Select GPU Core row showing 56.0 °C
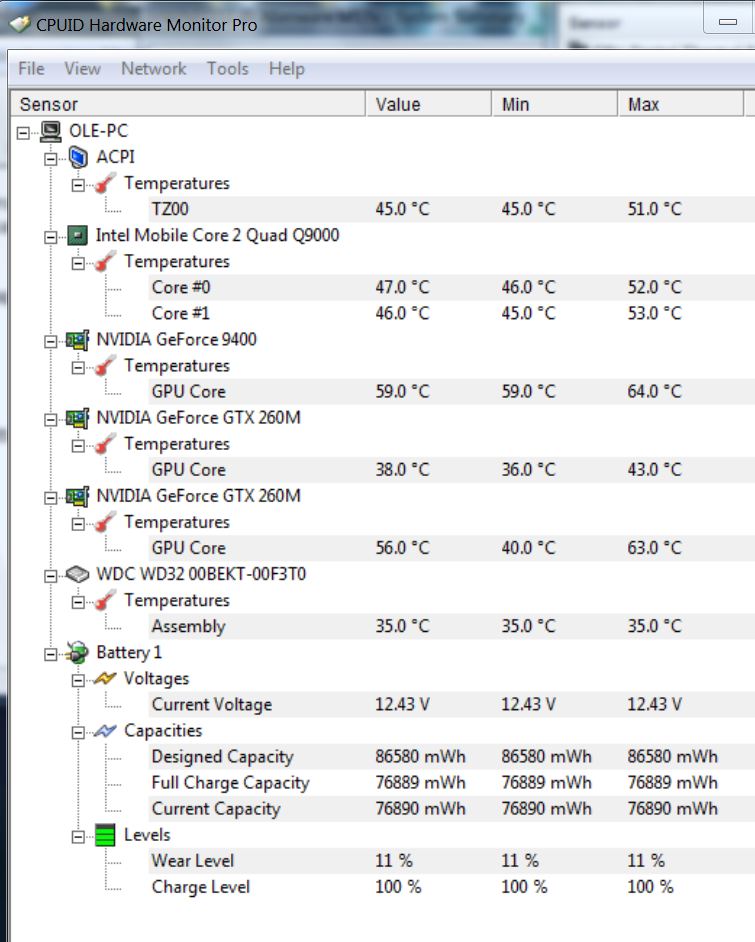 pos(452,548)
